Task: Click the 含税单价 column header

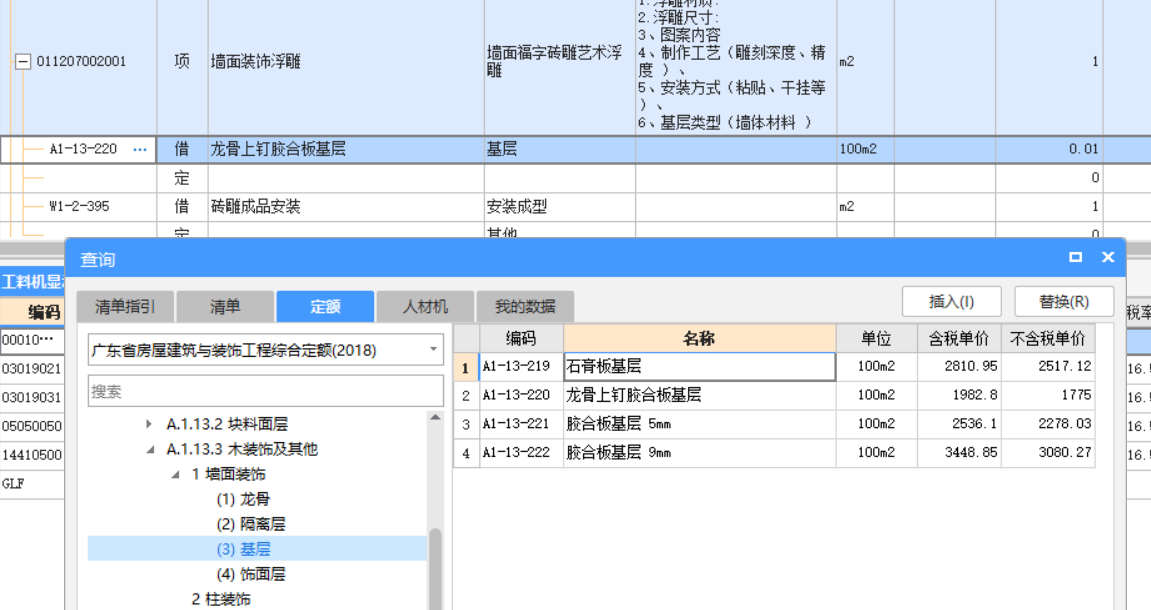Action: [x=959, y=339]
